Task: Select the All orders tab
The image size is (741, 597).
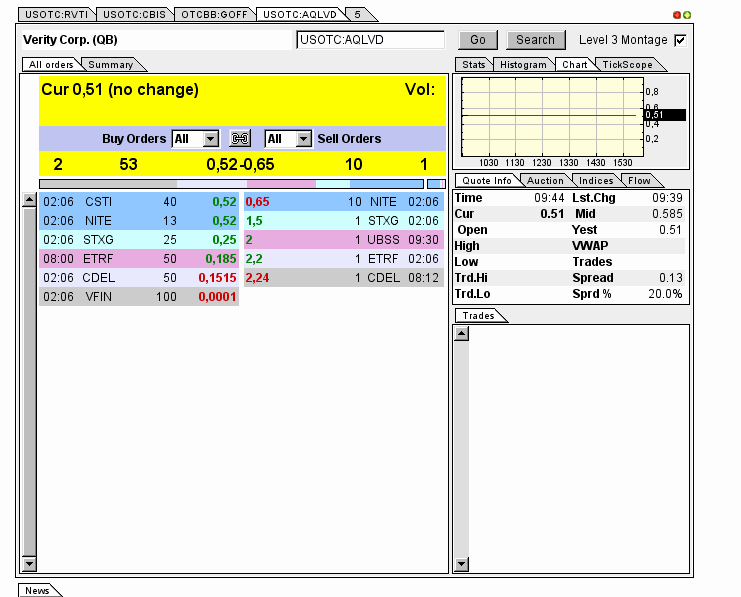Action: point(51,65)
